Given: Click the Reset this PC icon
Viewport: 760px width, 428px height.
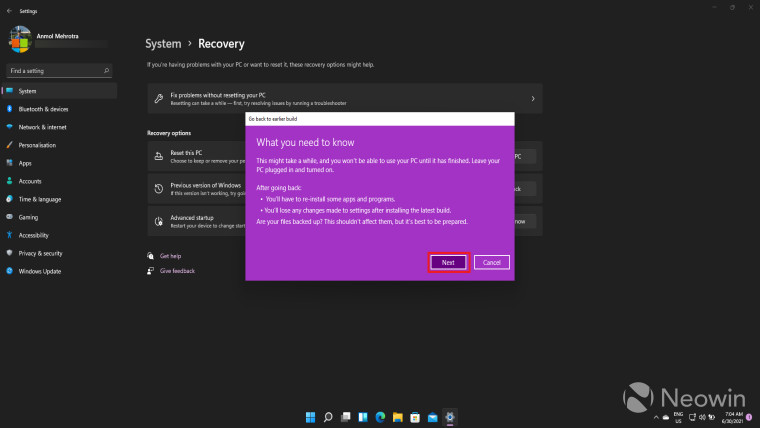Looking at the screenshot, I should coord(158,156).
